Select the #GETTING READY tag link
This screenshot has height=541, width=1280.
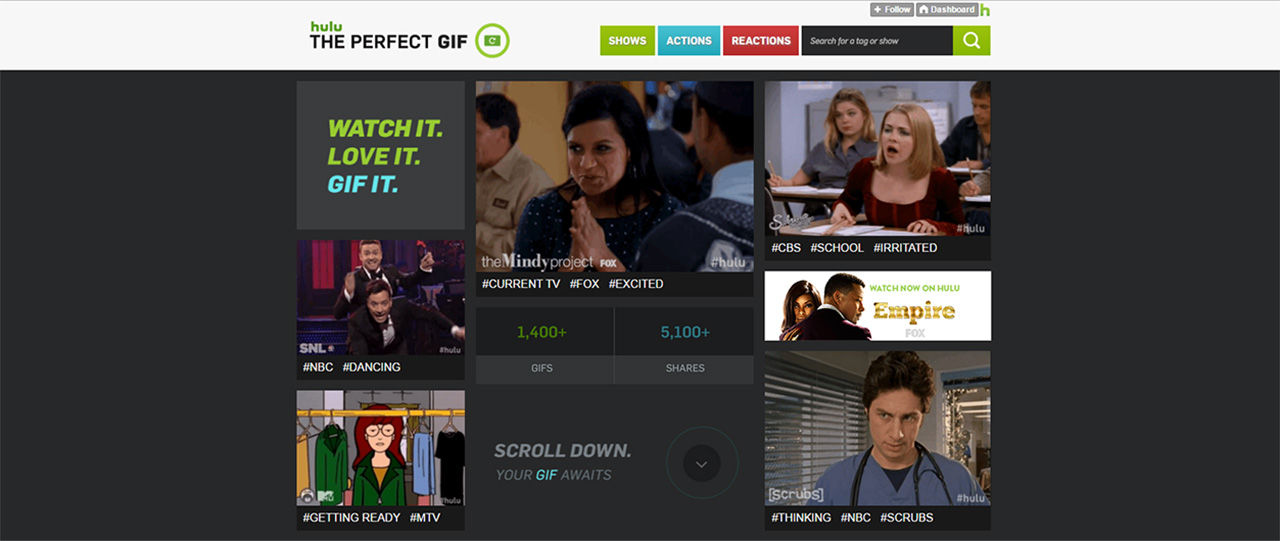coord(351,518)
